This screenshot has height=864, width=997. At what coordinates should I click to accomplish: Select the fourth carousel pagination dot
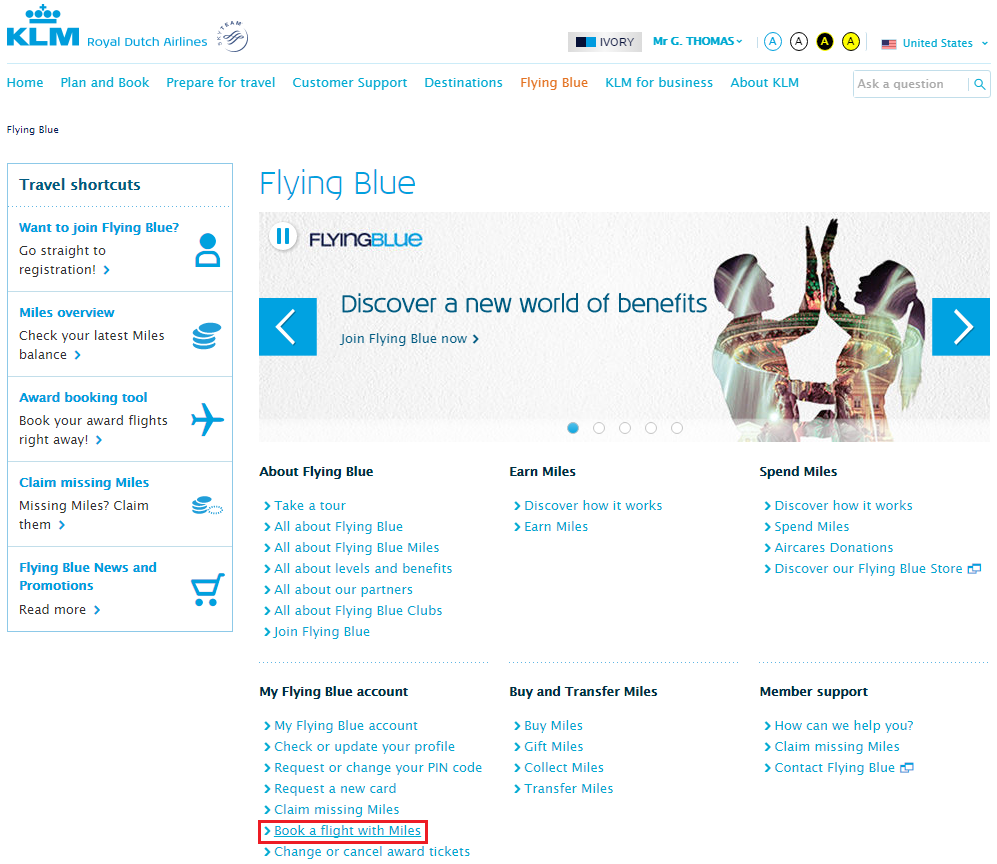tap(651, 427)
